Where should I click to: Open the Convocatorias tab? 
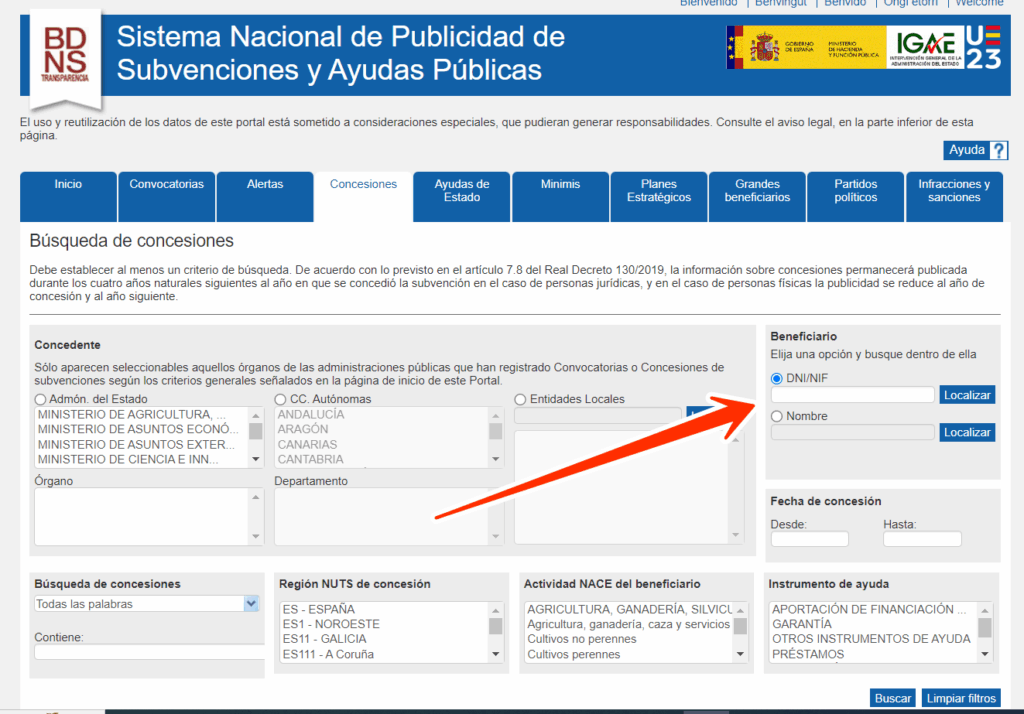point(167,197)
